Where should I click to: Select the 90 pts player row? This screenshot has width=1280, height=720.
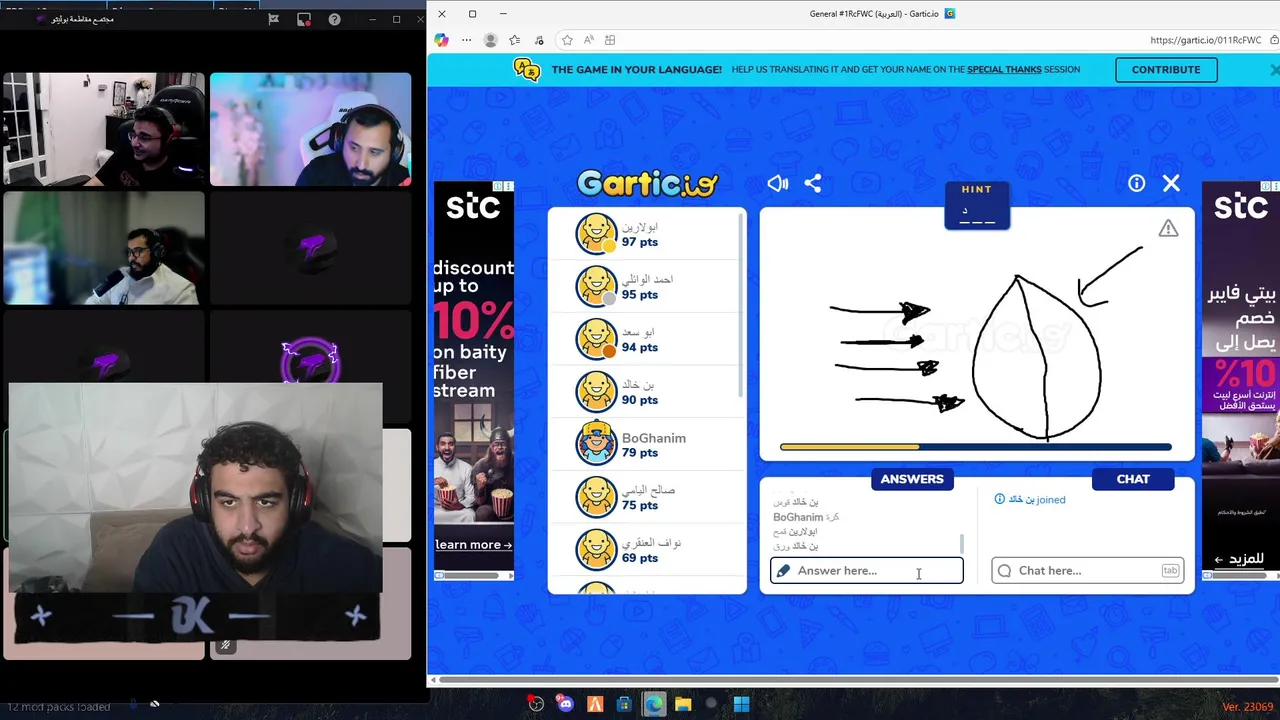point(647,392)
